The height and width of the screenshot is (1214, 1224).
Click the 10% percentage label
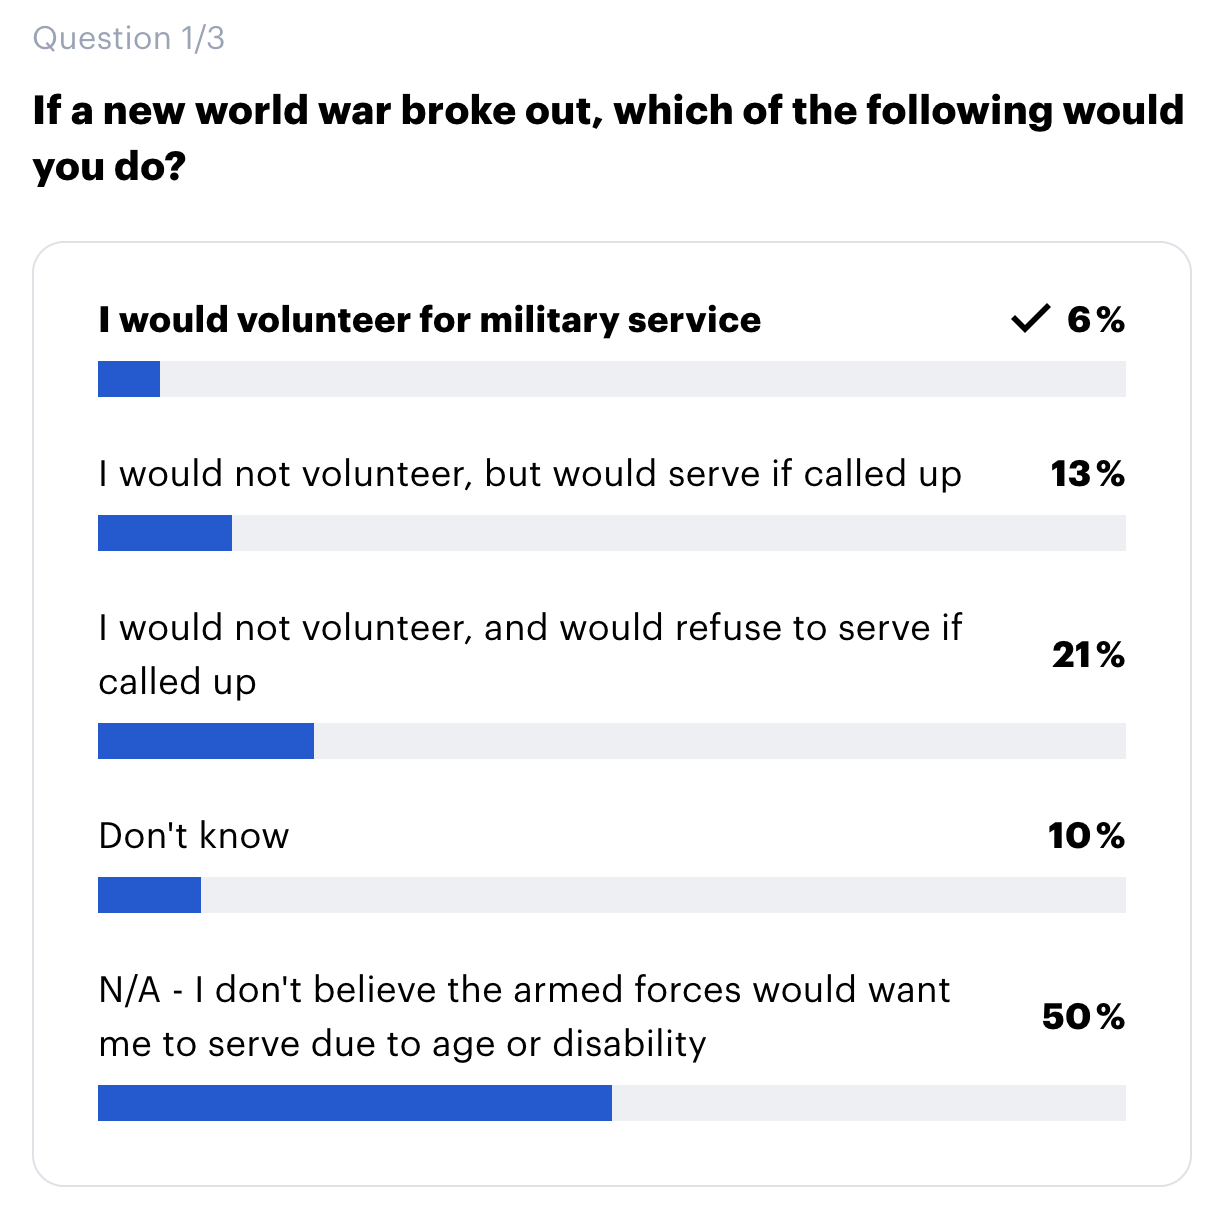click(1086, 836)
